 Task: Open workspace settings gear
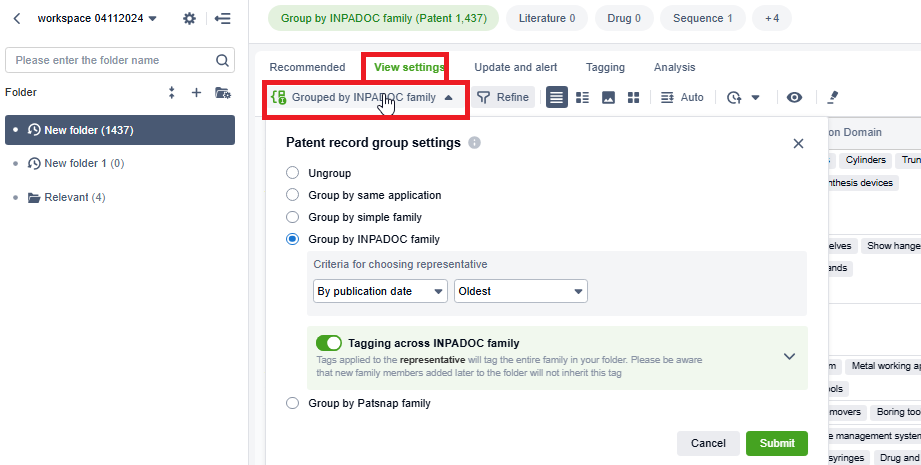pyautogui.click(x=190, y=18)
